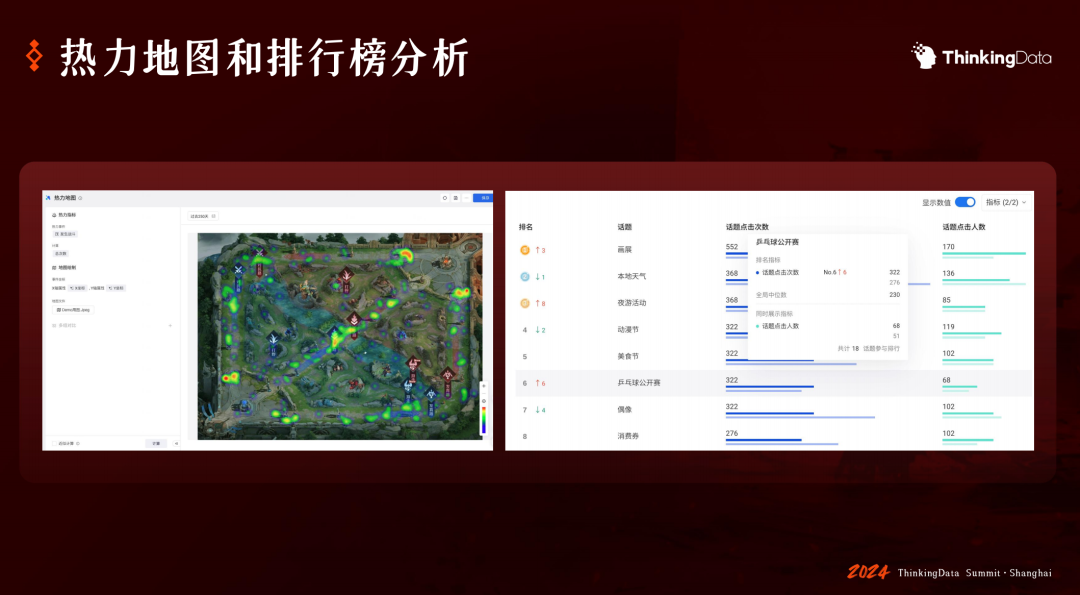Select the 偶像 topic row
The image size is (1080, 595).
tap(774, 409)
